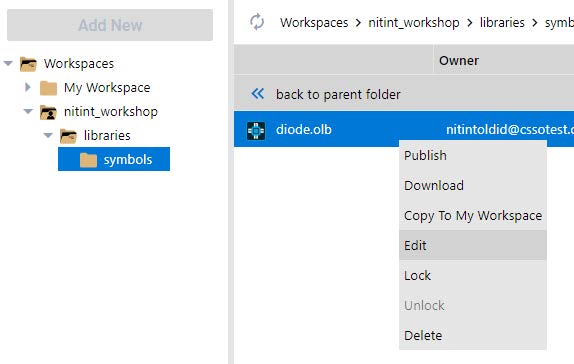This screenshot has height=364, width=574.
Task: Click the diode.olb file name
Action: click(304, 130)
